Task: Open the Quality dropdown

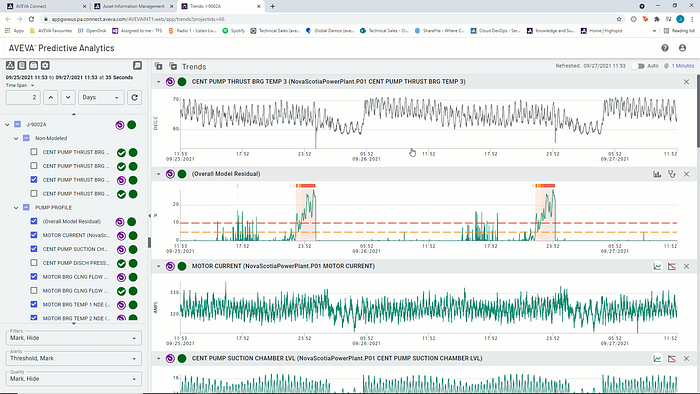Action: point(74,378)
